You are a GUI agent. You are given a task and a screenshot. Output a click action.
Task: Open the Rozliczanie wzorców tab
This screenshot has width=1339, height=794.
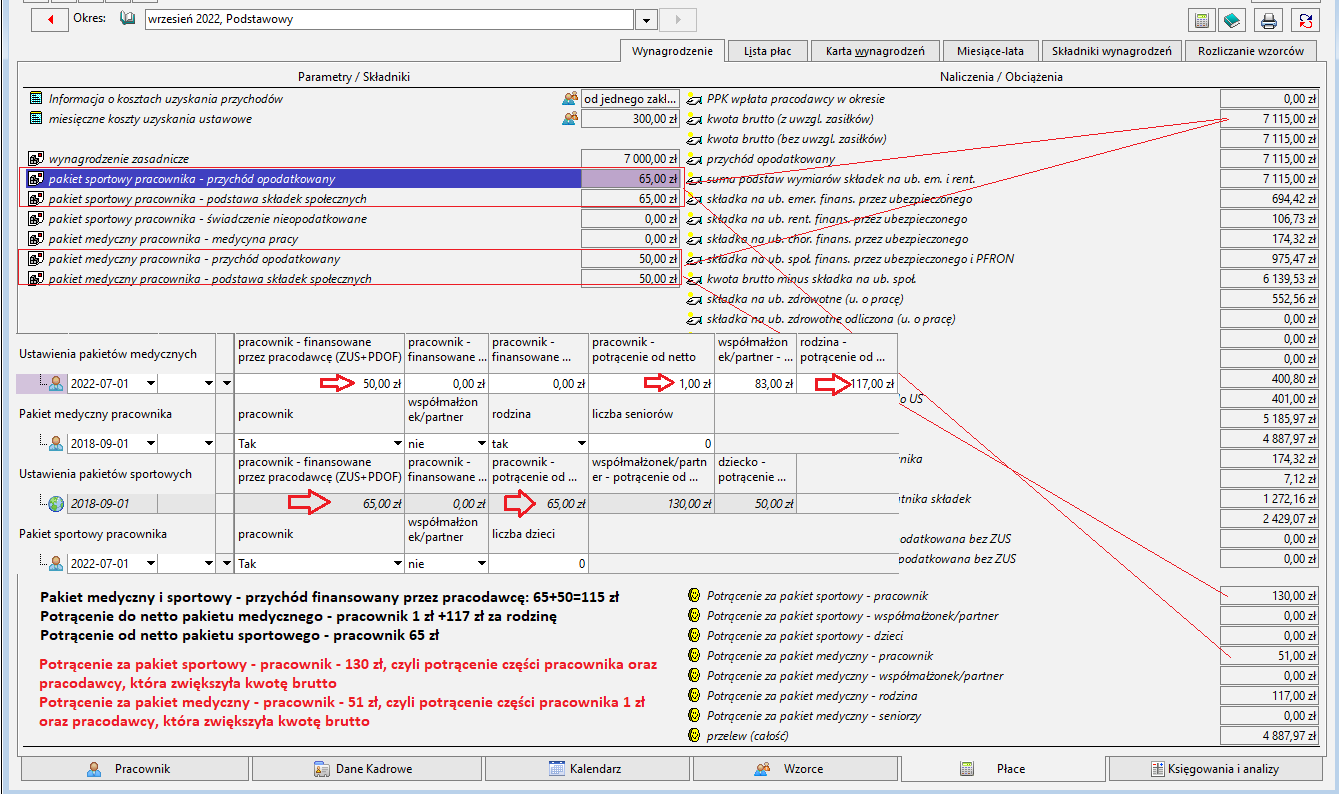[1251, 51]
